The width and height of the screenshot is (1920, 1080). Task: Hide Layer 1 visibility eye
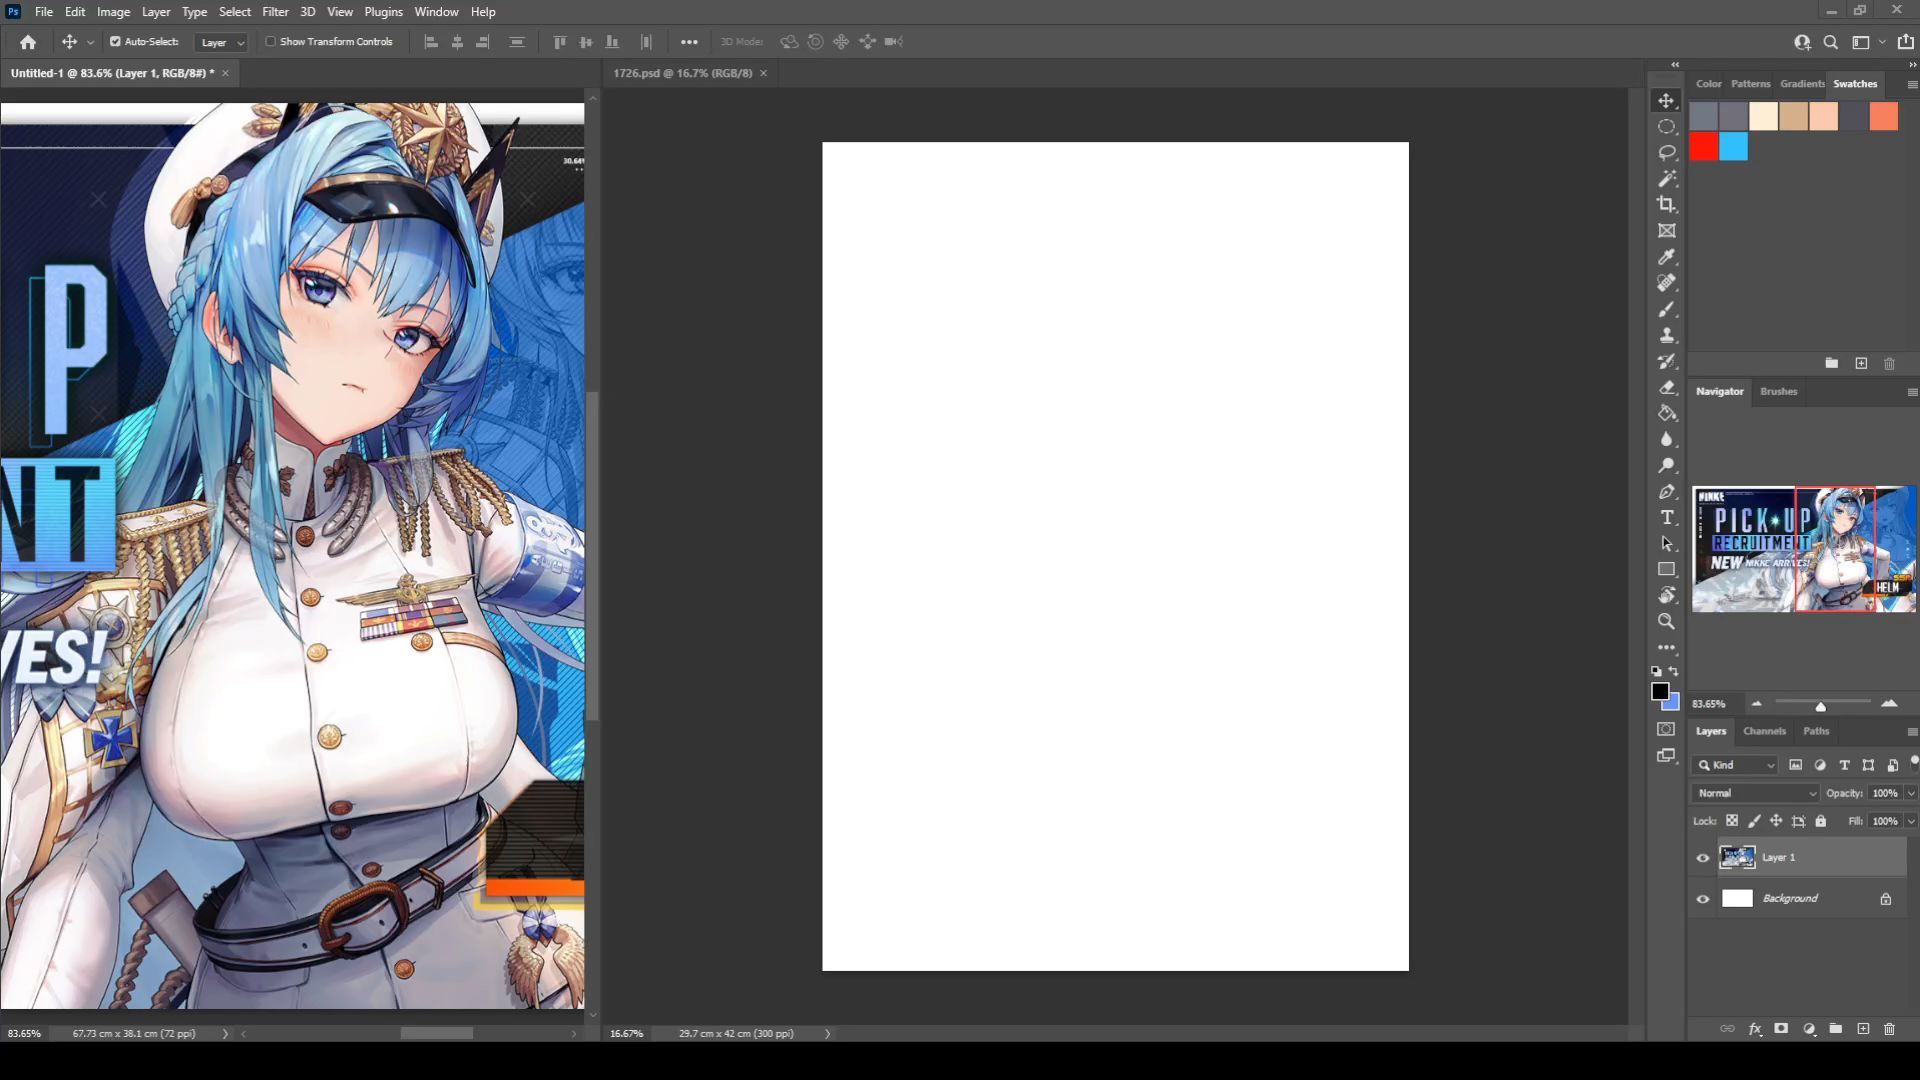coord(1703,858)
